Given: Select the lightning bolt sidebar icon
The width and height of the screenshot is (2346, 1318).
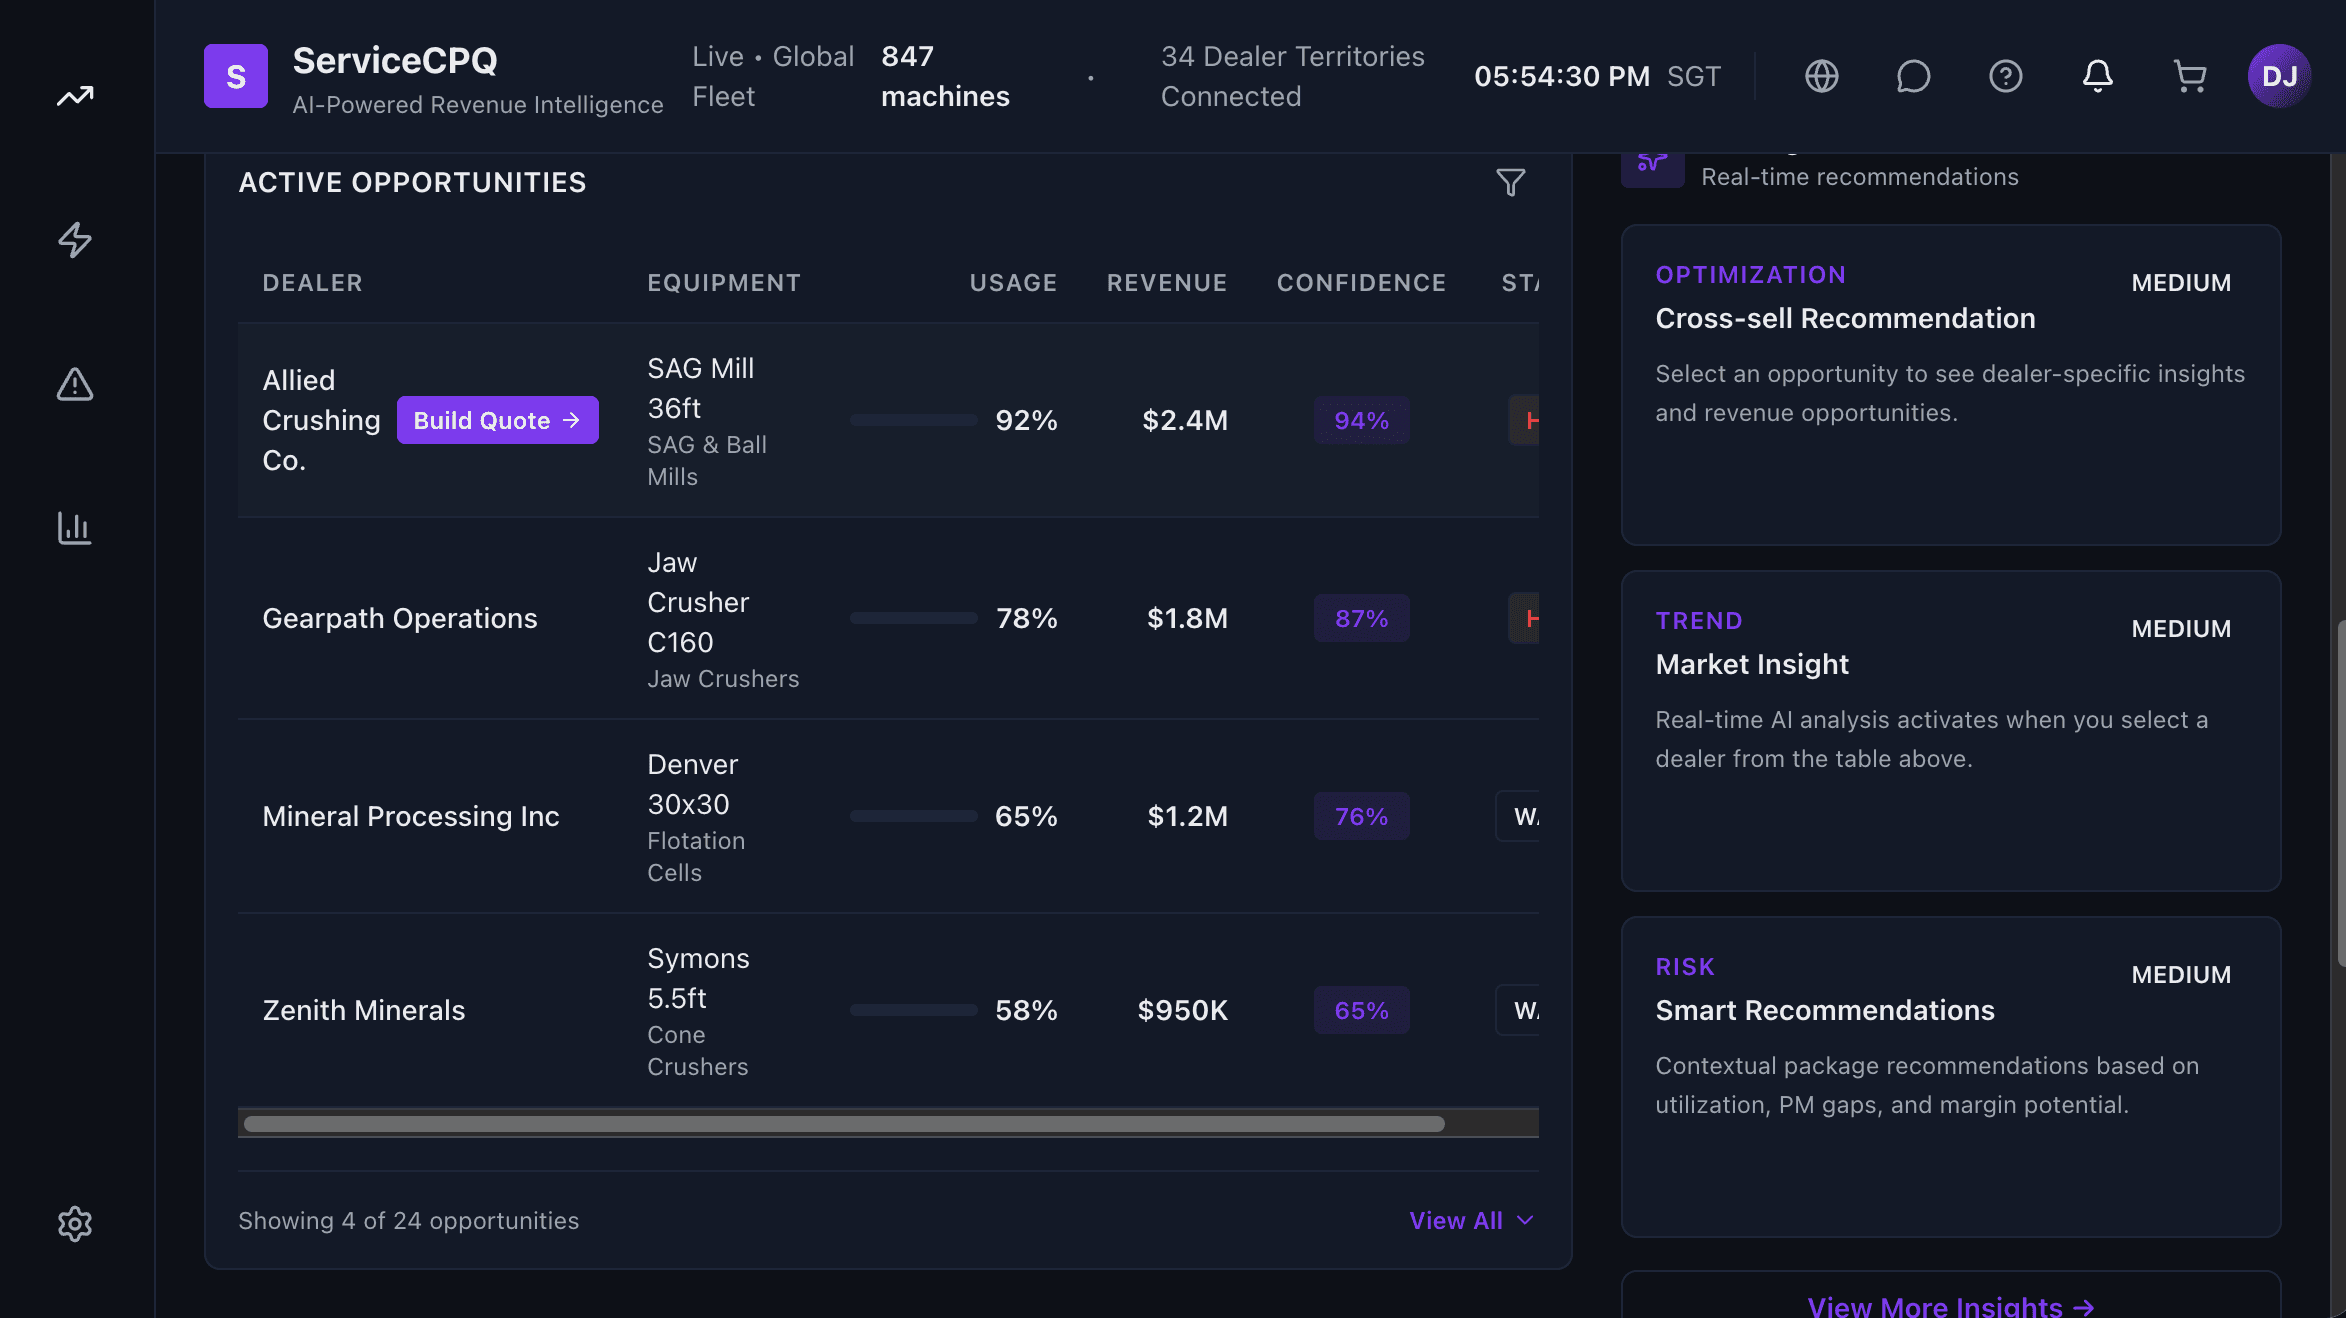Looking at the screenshot, I should [x=75, y=240].
